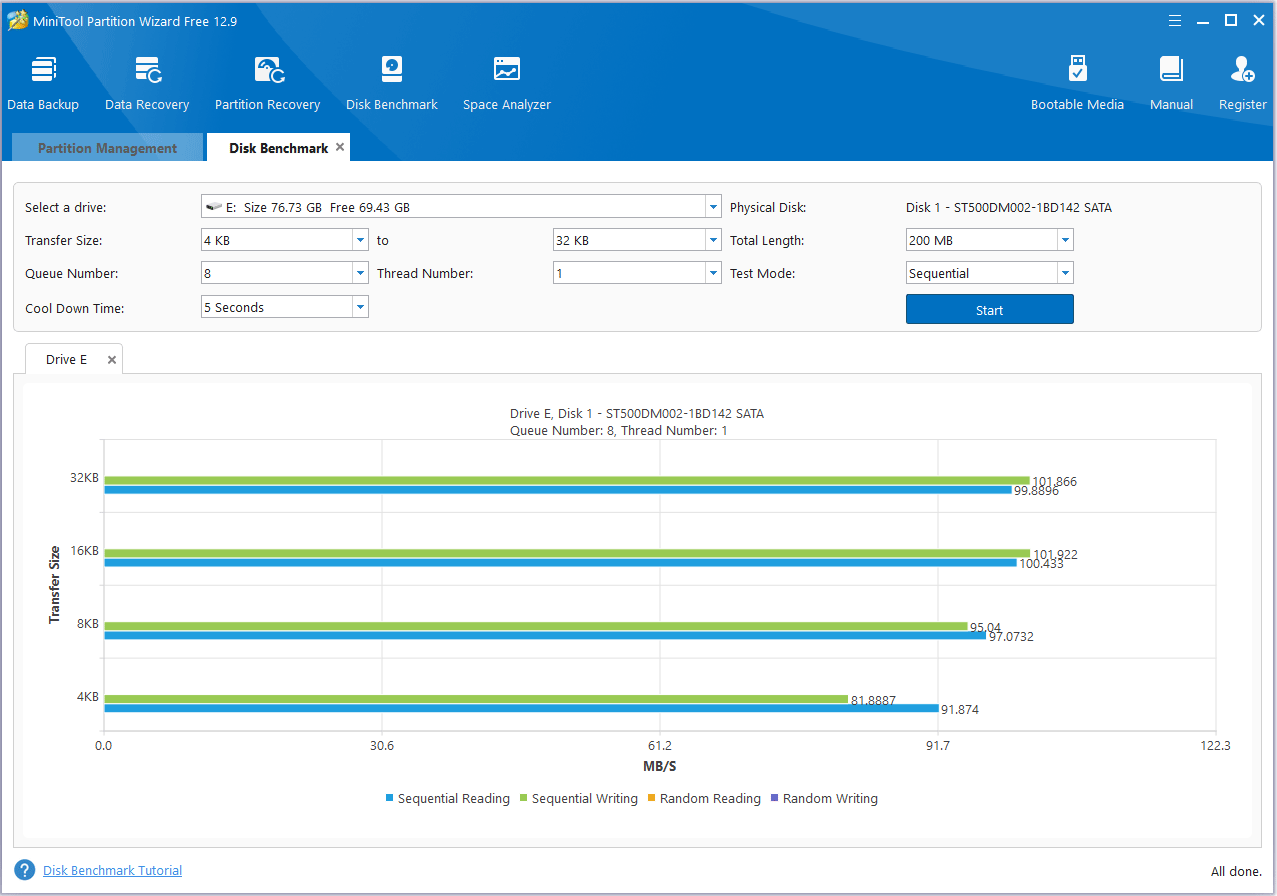Switch to the Partition Management tab
Screen dimensions: 1277x896
point(106,147)
